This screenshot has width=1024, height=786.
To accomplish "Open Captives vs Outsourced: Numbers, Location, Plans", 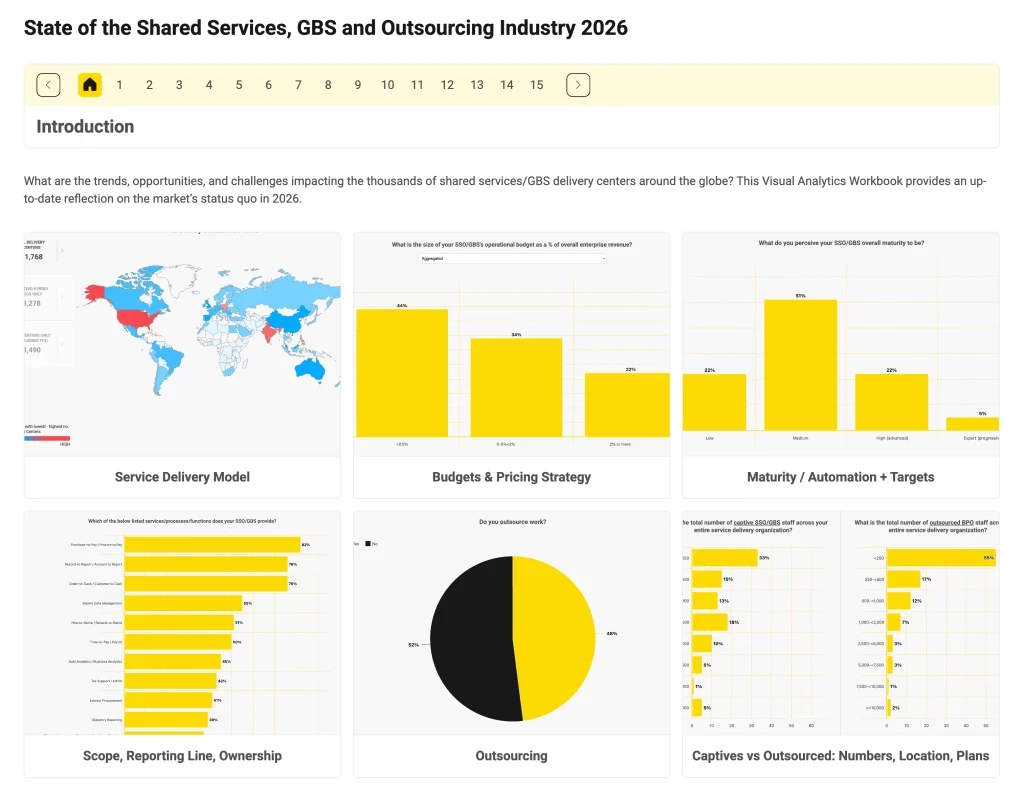I will click(840, 756).
